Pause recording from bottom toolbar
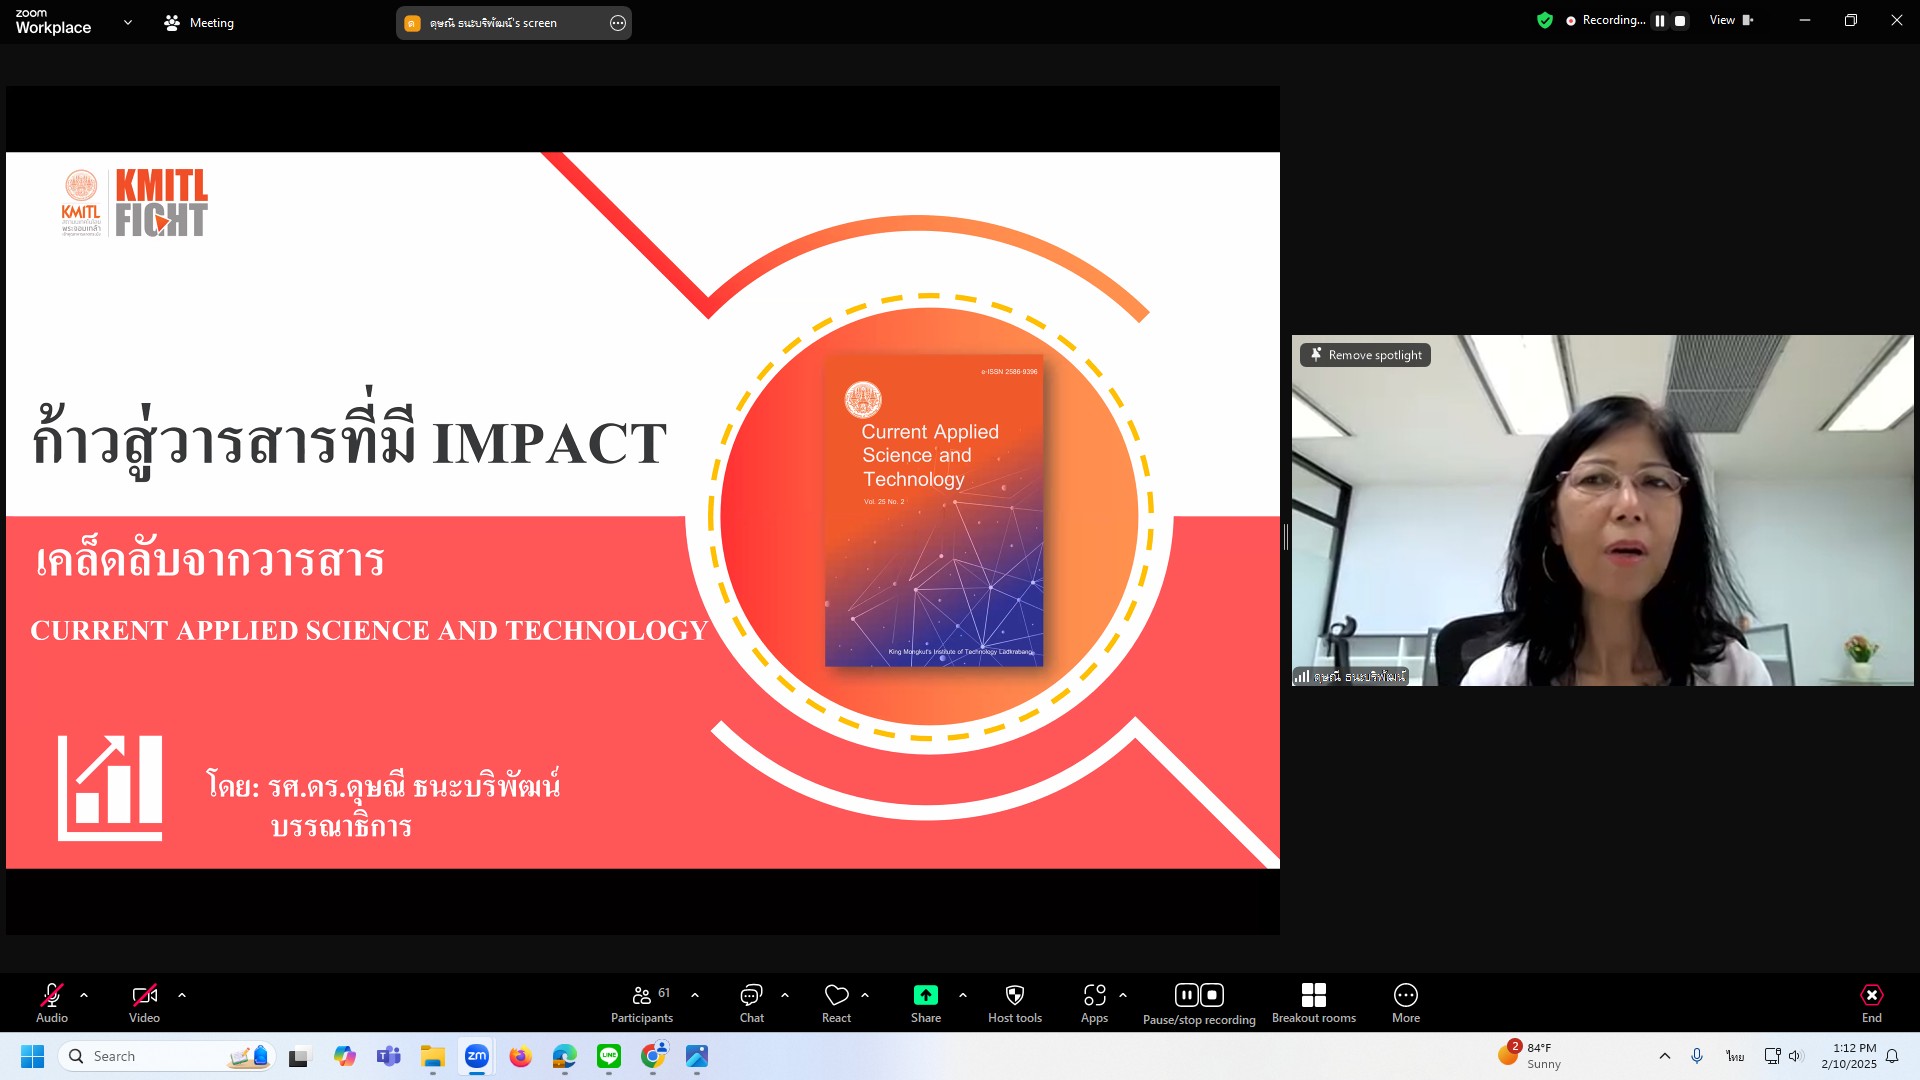 point(1187,995)
